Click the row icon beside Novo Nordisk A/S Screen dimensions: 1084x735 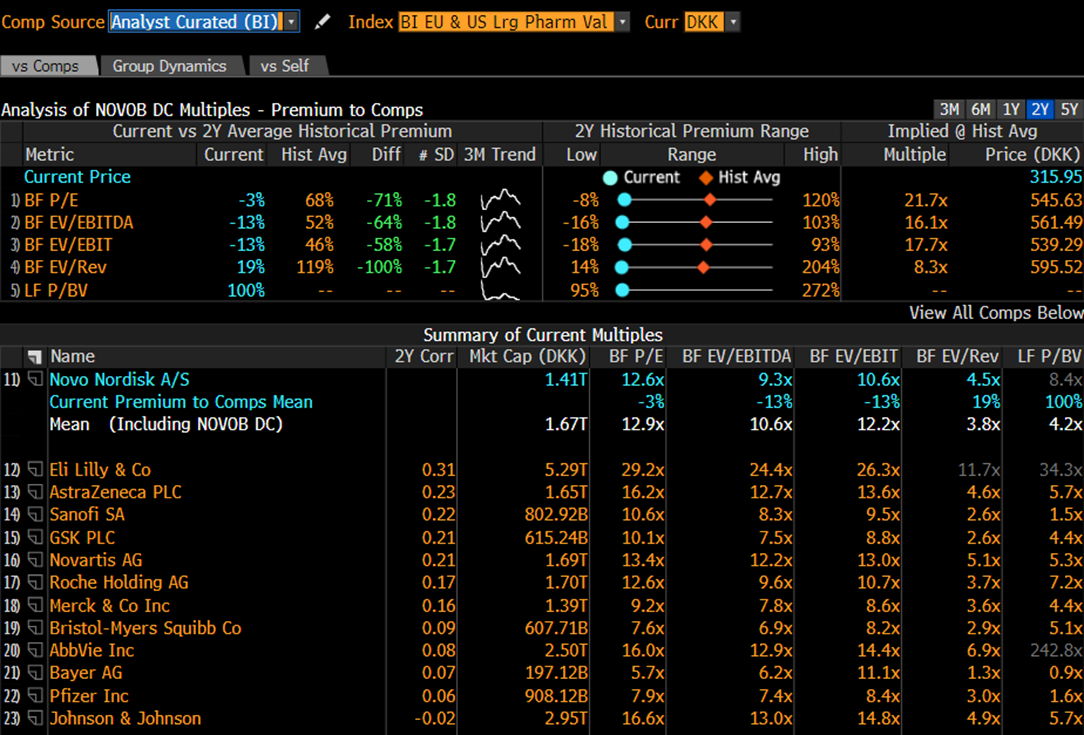click(x=35, y=379)
